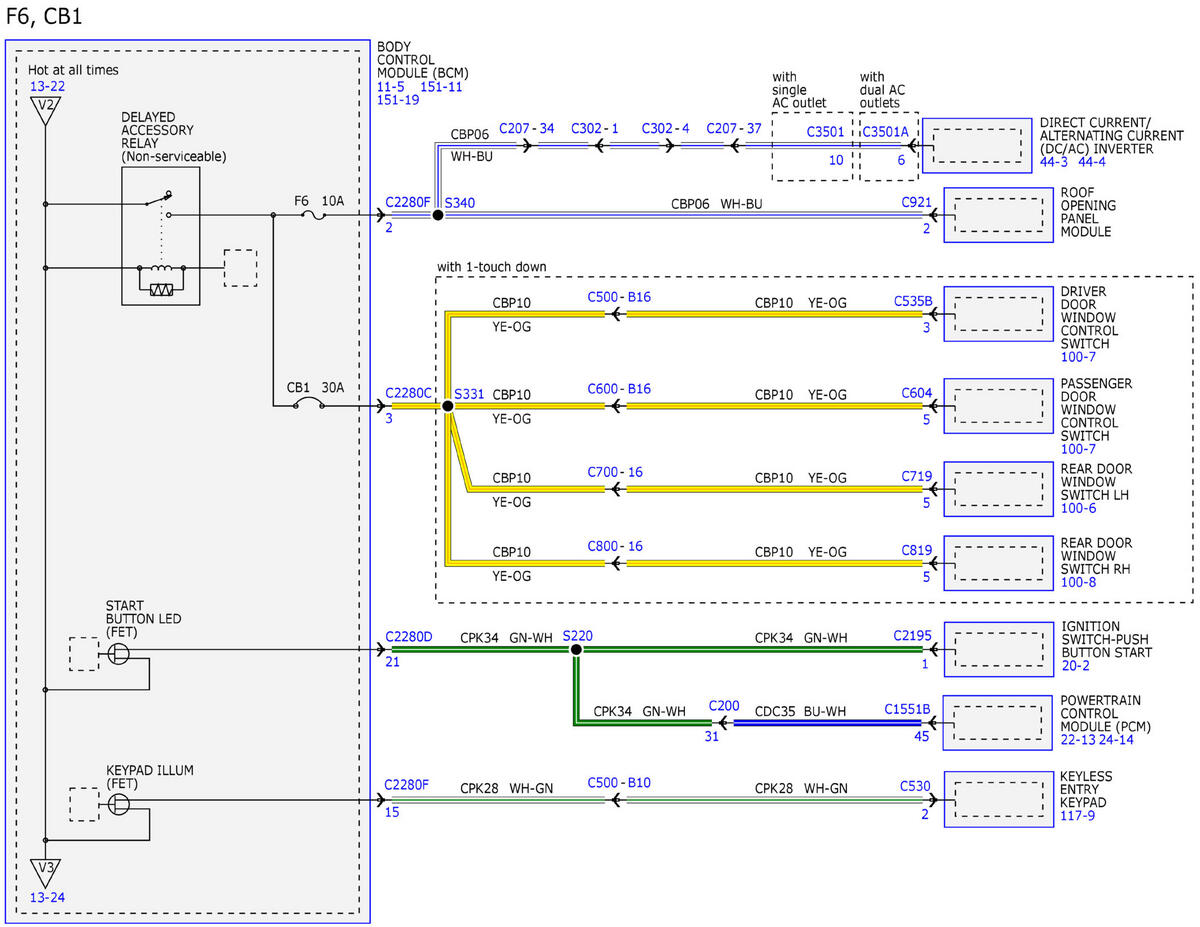Image resolution: width=1200 pixels, height=927 pixels.
Task: Open the 100-8 Rear Door Window RH reference
Action: [x=1079, y=582]
